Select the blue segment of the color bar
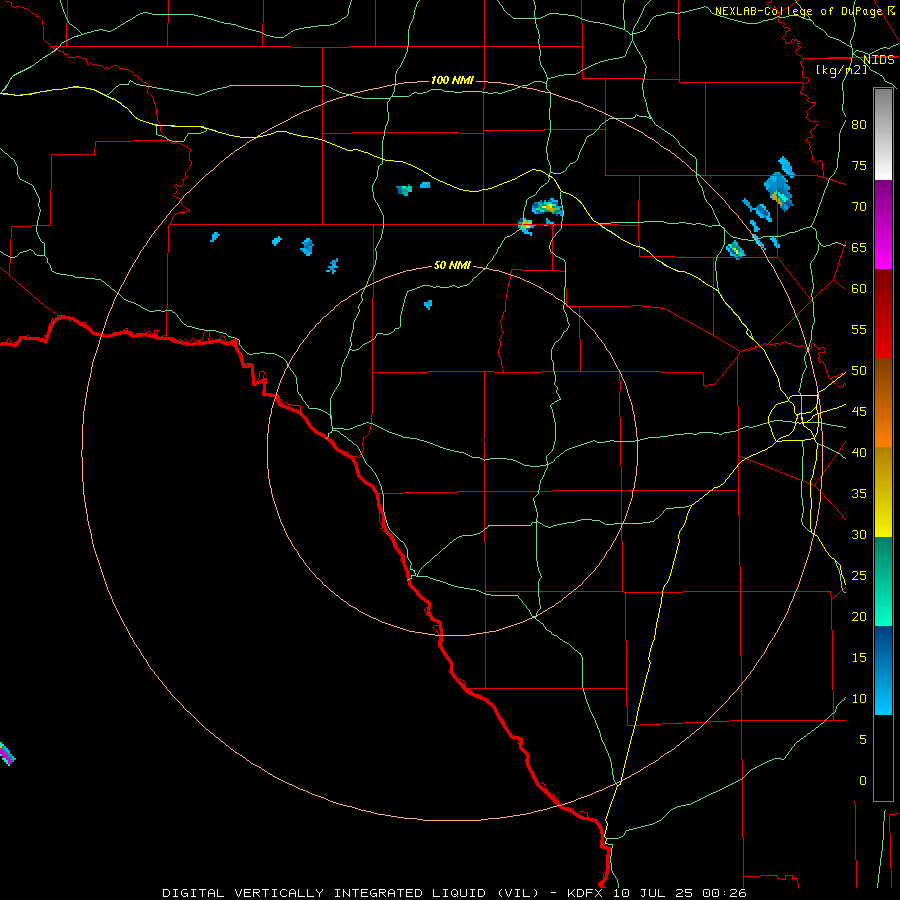900x900 pixels. pyautogui.click(x=883, y=670)
